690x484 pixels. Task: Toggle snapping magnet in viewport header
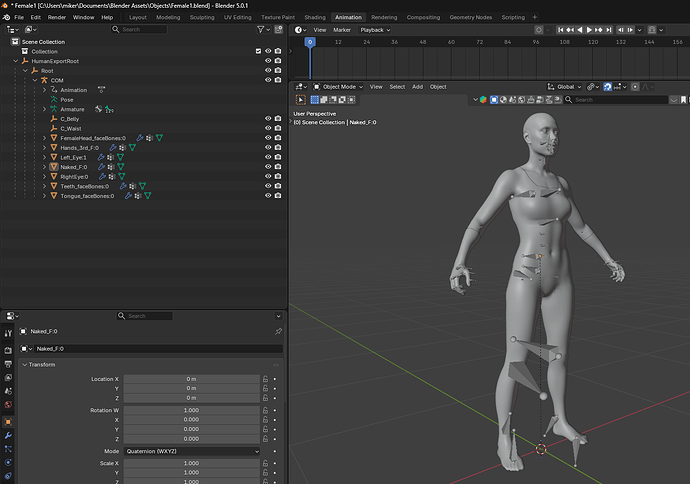coord(607,87)
